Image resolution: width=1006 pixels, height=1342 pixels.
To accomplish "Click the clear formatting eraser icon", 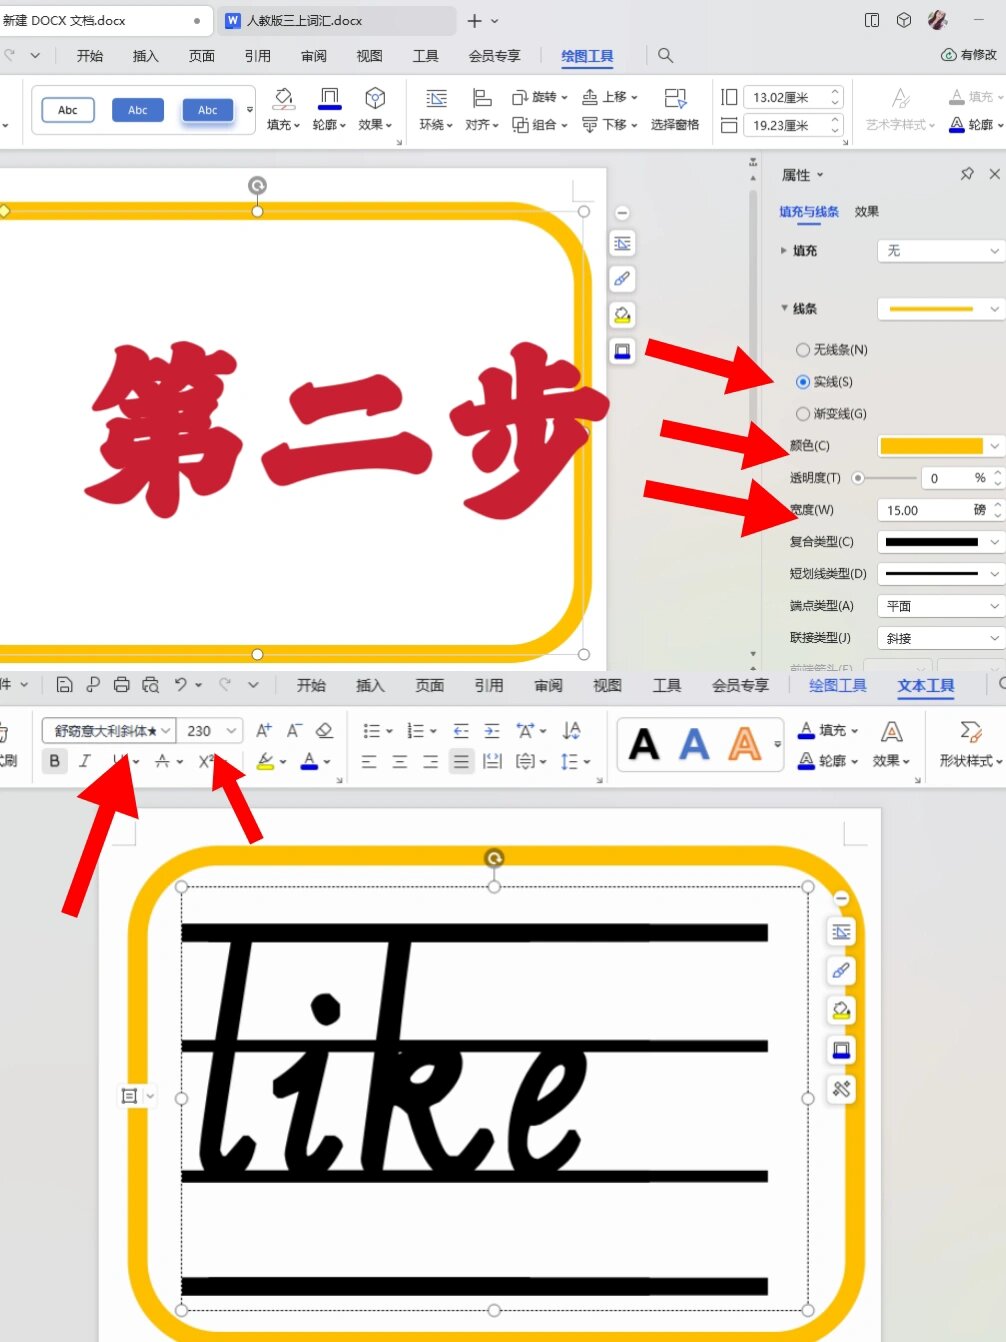I will click(324, 731).
